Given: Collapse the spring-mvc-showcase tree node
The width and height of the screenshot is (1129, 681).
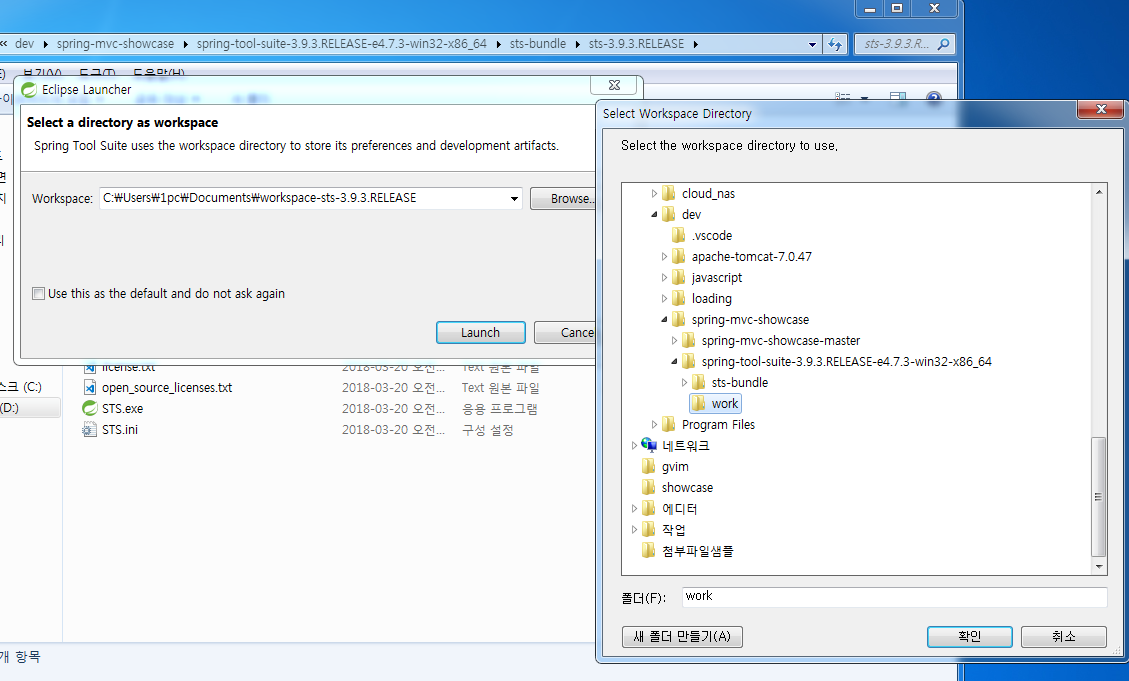Looking at the screenshot, I should (664, 319).
